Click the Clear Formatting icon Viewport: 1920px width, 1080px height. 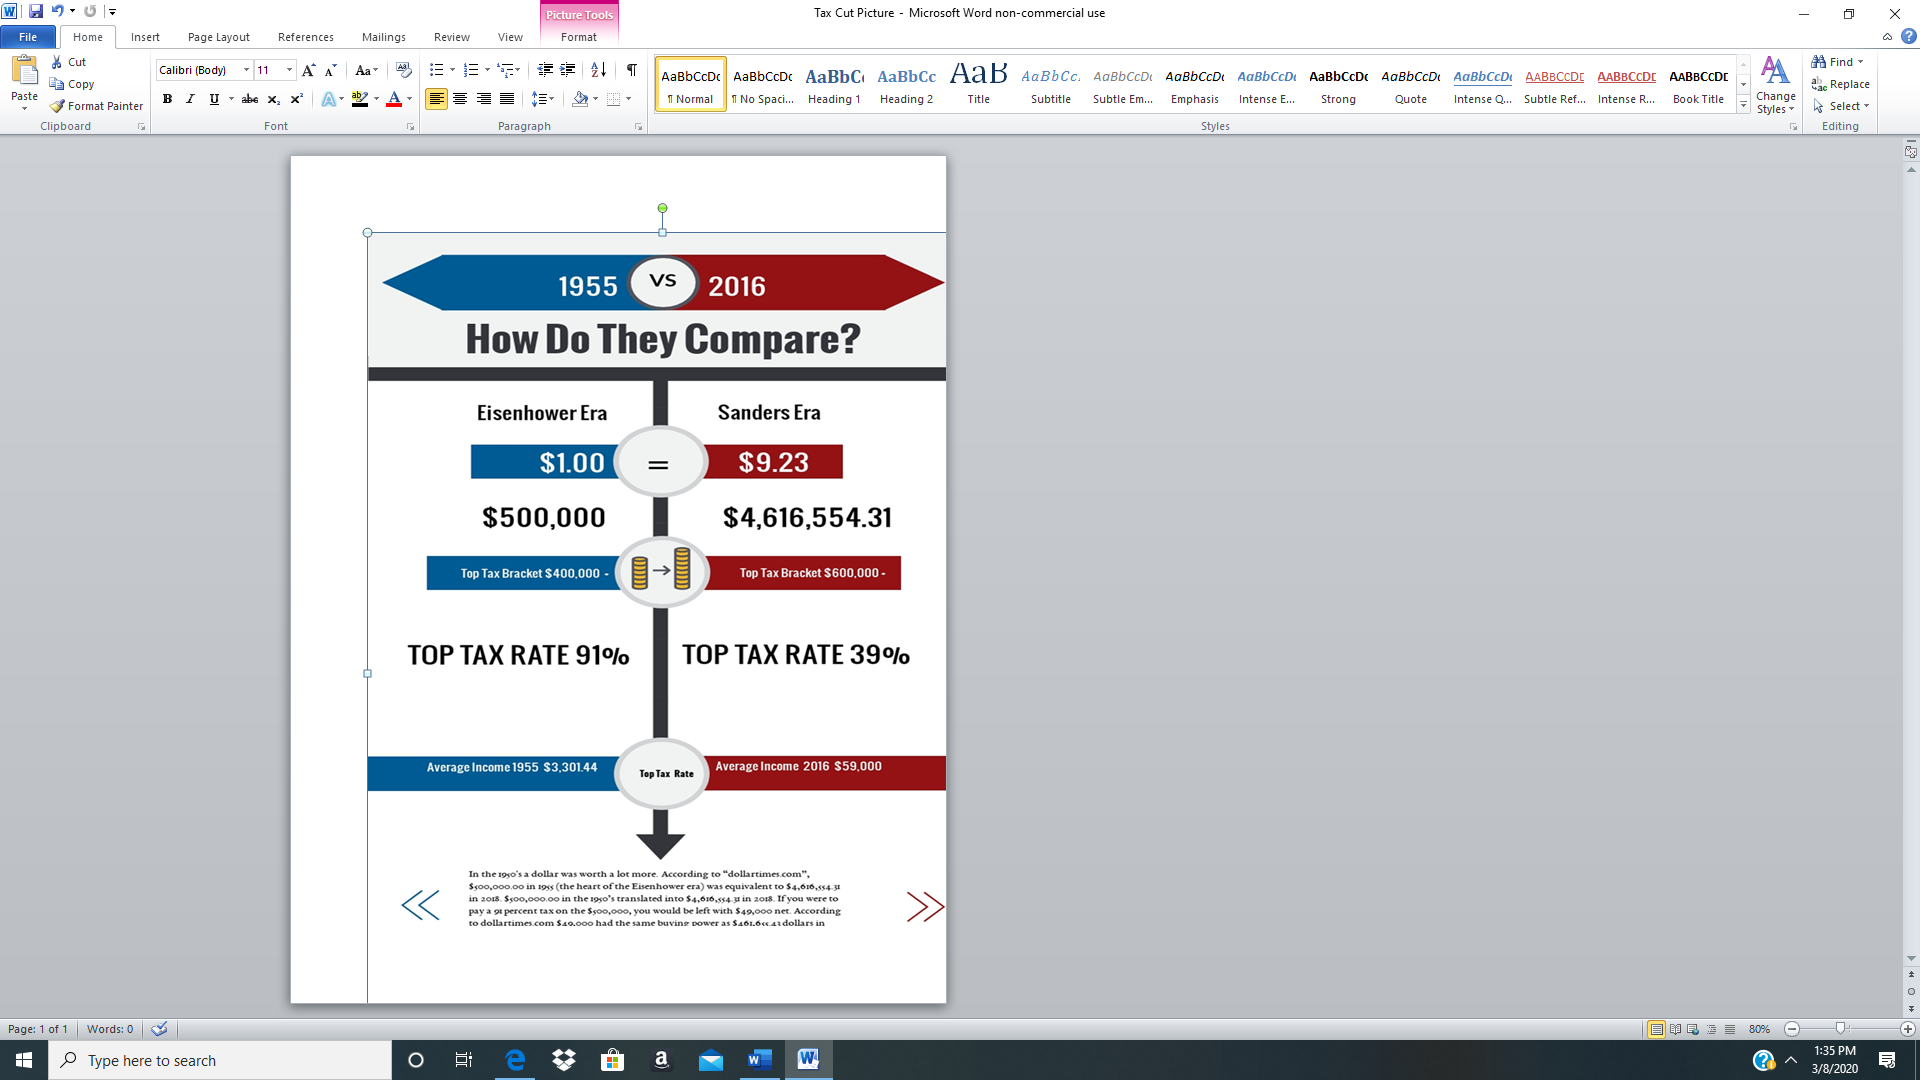[x=403, y=70]
